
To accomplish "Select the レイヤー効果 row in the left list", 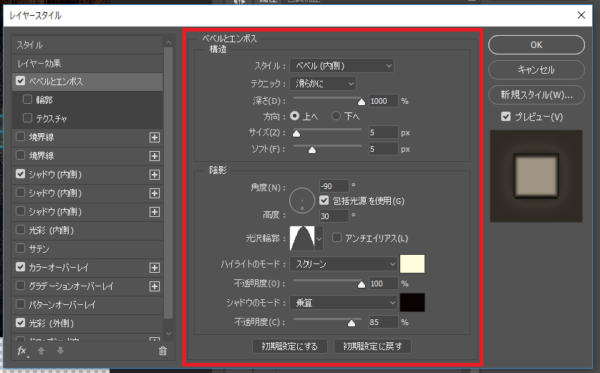I will click(88, 63).
